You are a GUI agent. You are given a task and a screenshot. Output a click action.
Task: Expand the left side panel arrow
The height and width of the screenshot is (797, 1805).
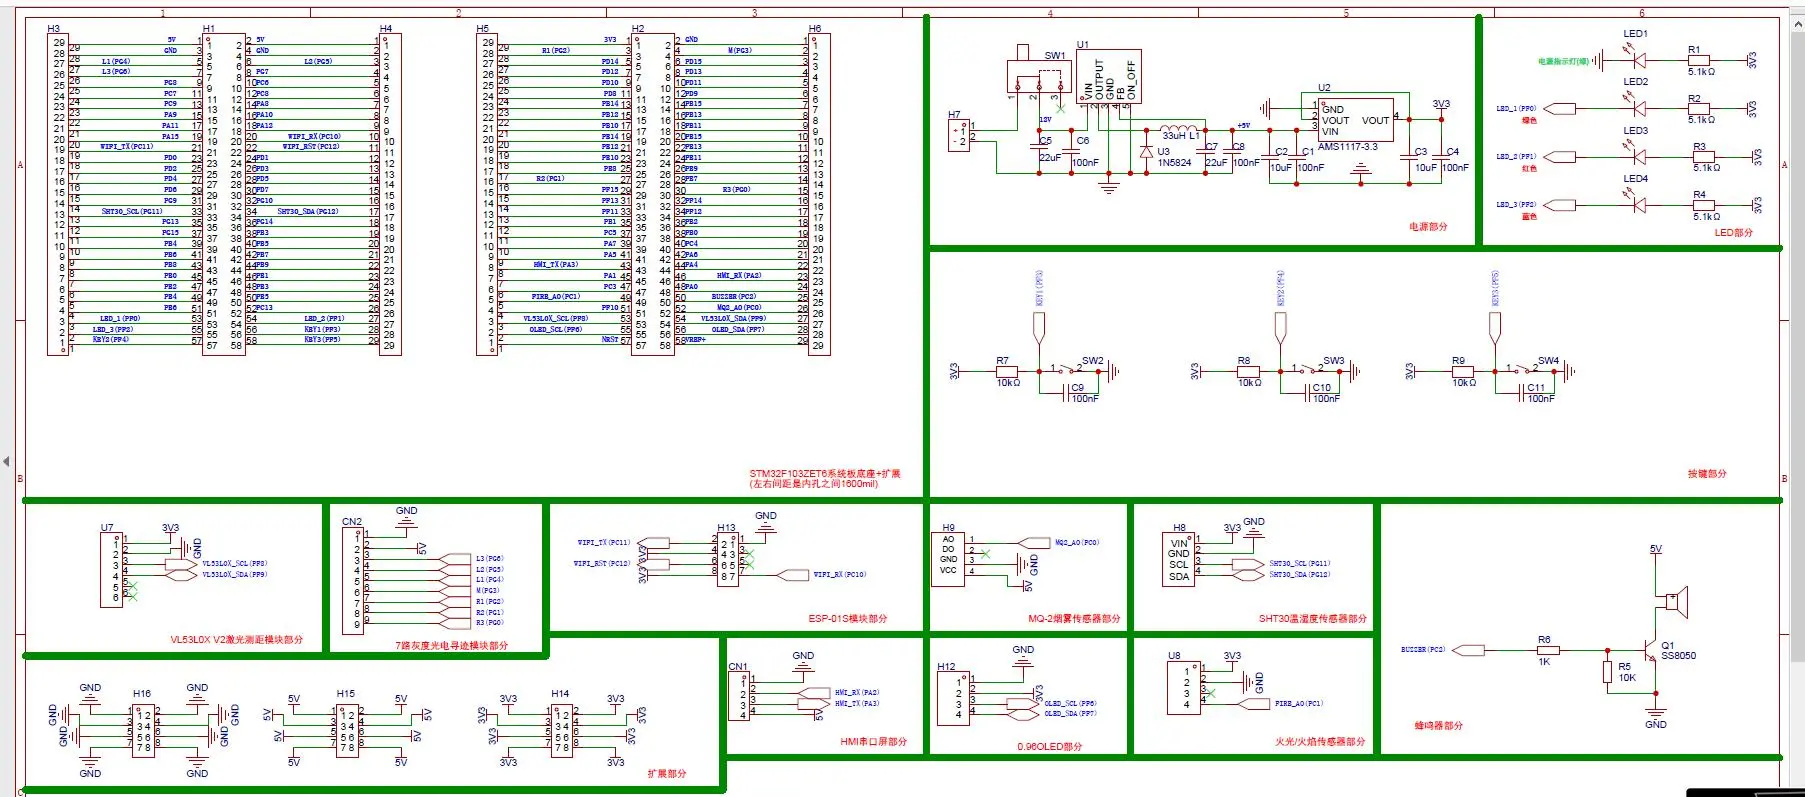pyautogui.click(x=6, y=462)
